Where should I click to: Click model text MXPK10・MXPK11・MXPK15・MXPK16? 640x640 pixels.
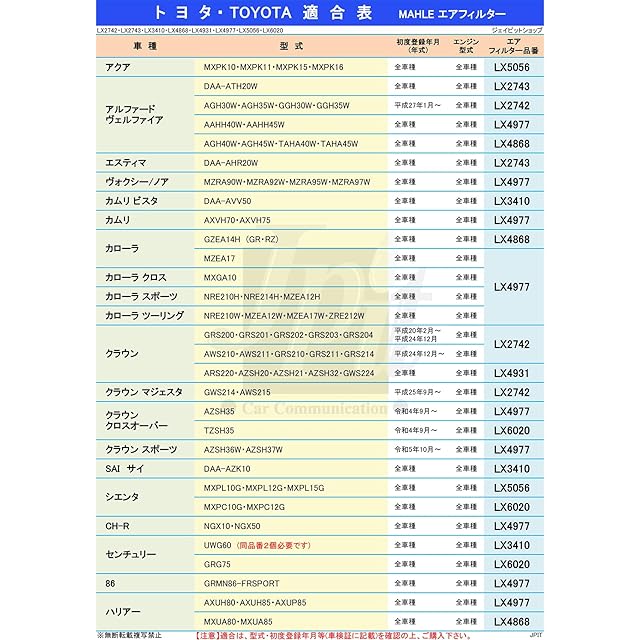point(273,67)
